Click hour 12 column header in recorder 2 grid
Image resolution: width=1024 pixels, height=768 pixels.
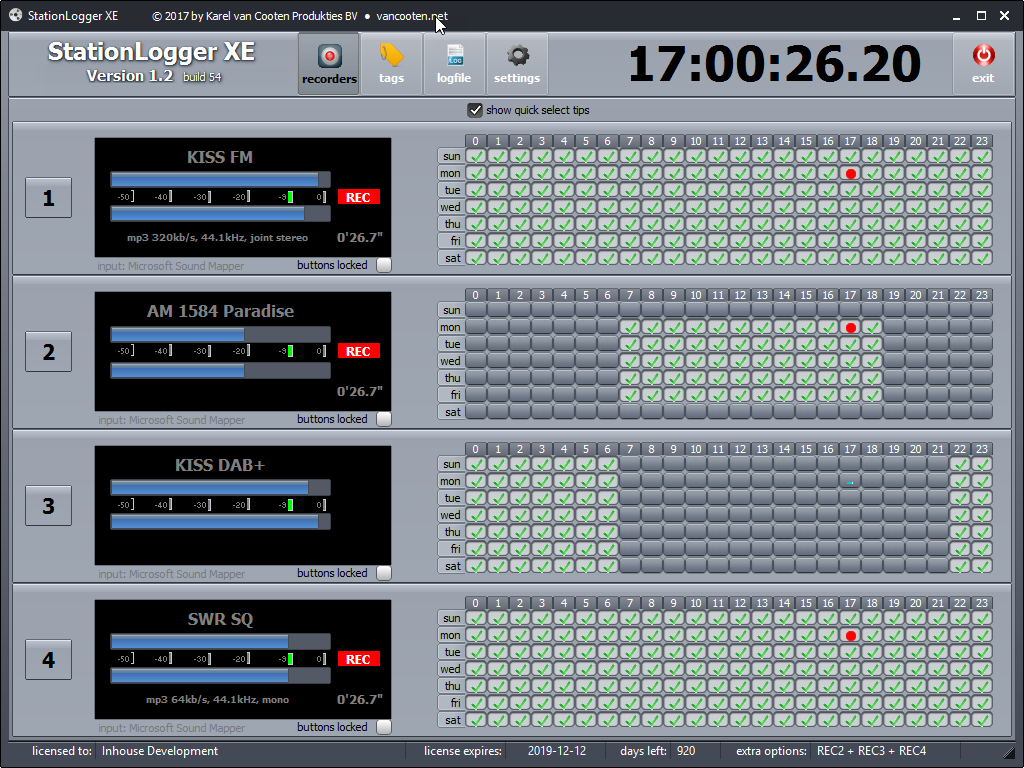click(x=740, y=295)
